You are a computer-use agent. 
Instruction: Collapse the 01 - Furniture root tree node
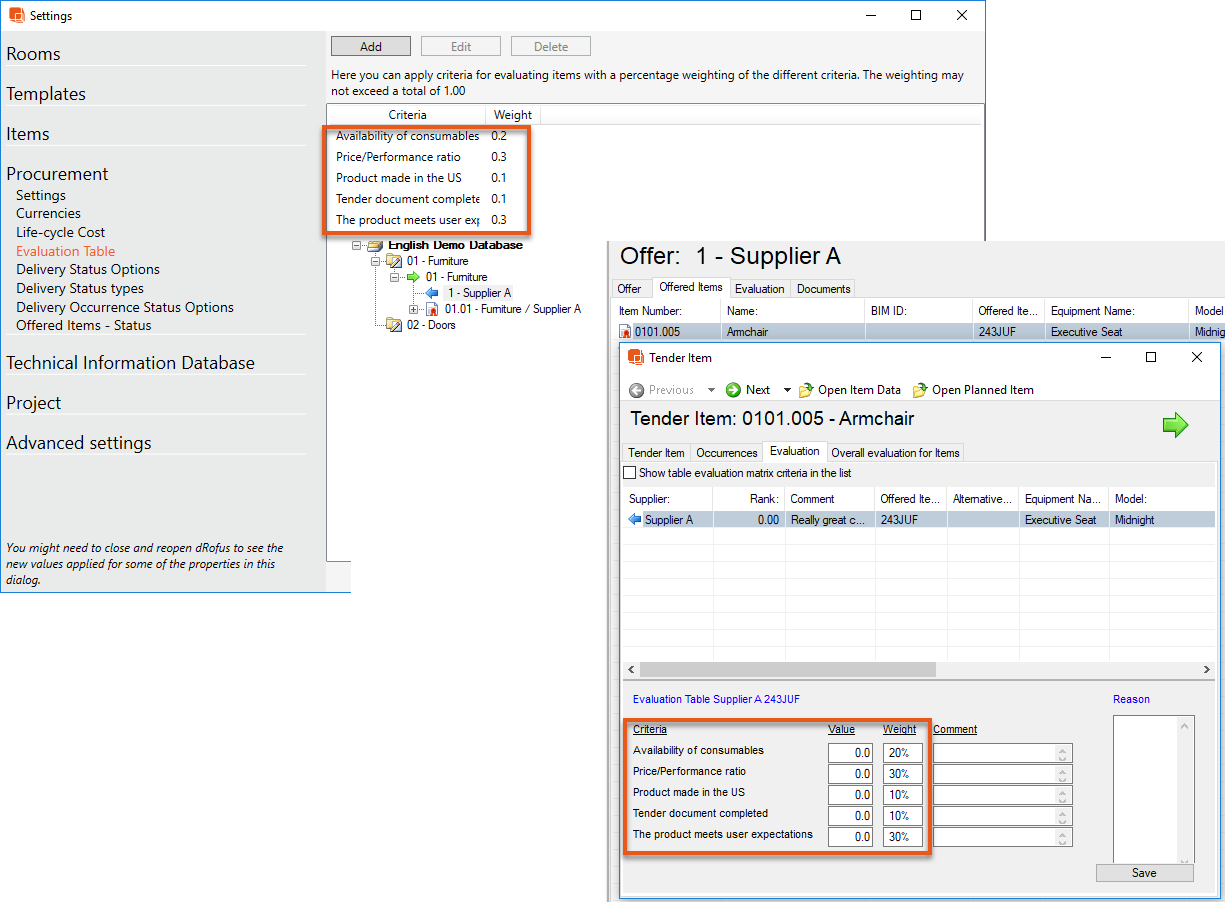click(x=375, y=261)
